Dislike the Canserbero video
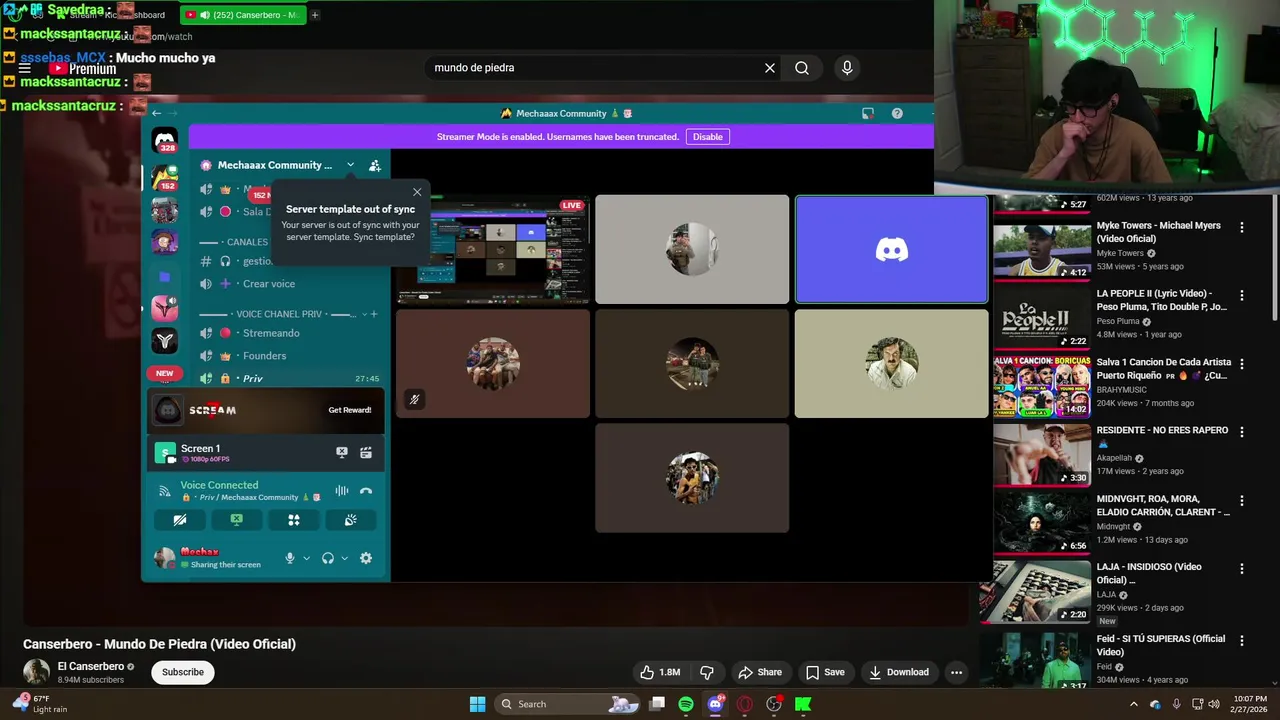Screen dimensions: 1280x720 [706, 672]
